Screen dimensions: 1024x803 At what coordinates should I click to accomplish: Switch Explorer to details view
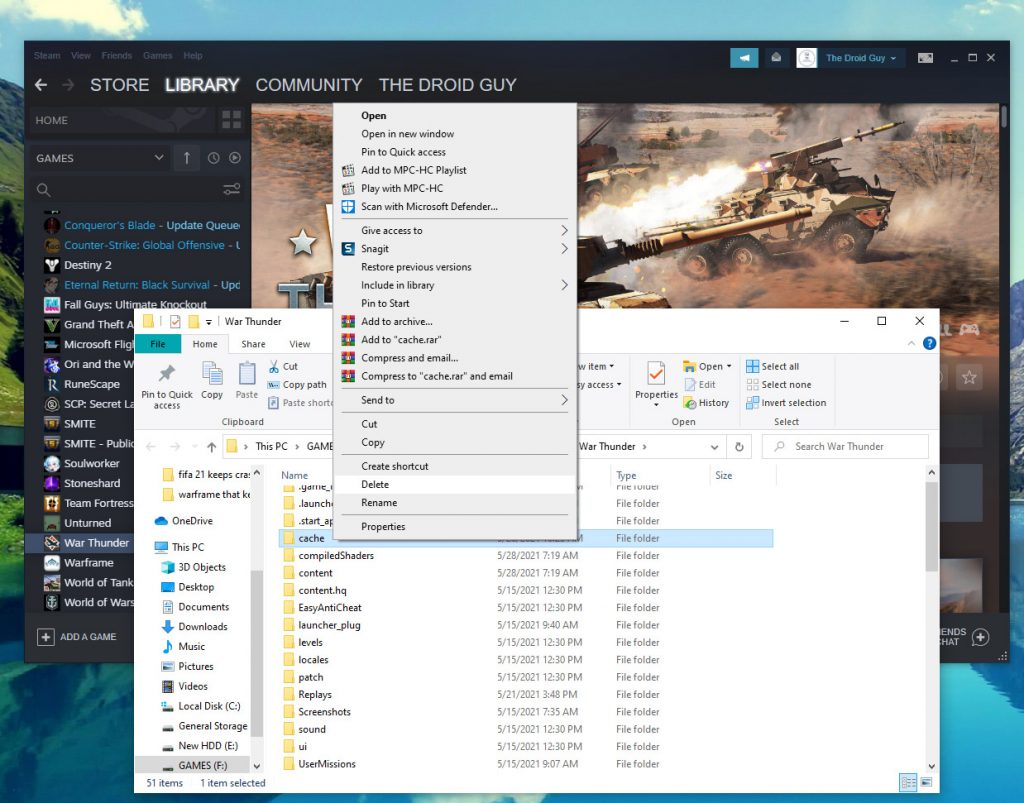(x=908, y=782)
